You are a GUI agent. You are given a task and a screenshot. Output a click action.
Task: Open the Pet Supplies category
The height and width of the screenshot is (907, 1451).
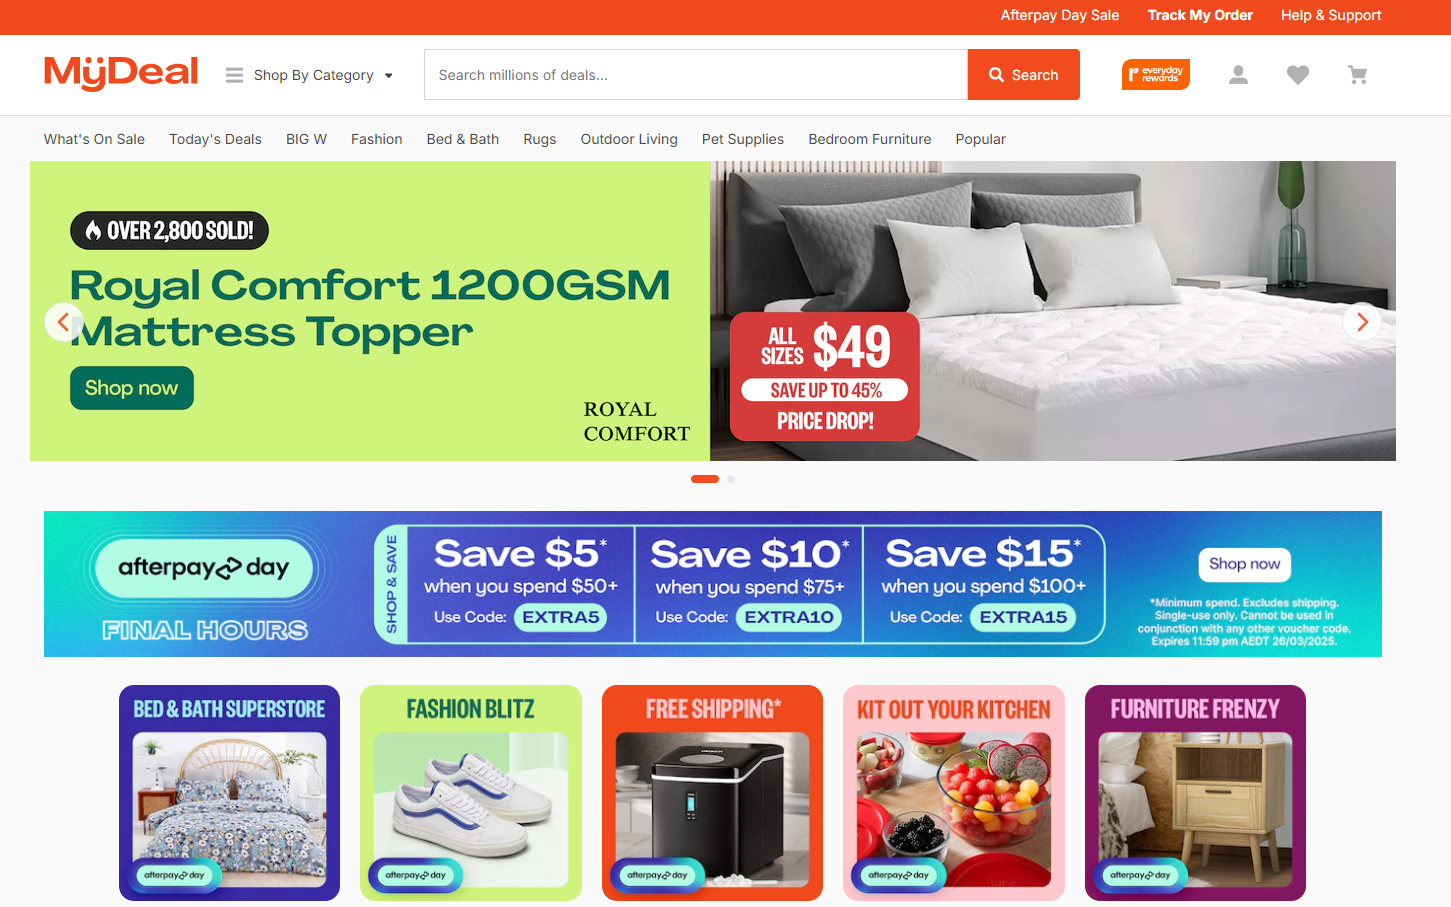click(743, 139)
